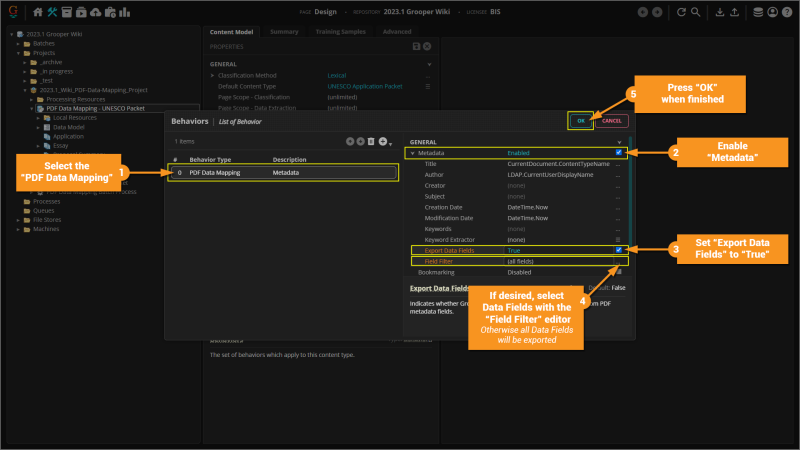Open the user account icon

click(x=772, y=12)
